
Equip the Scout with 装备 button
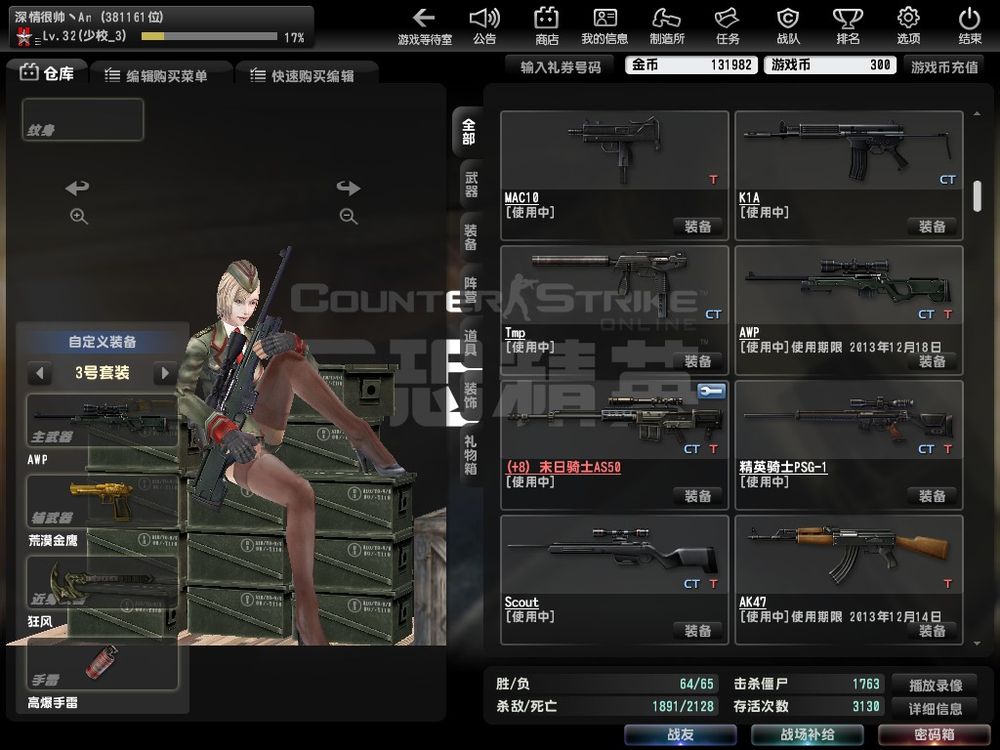pyautogui.click(x=698, y=631)
